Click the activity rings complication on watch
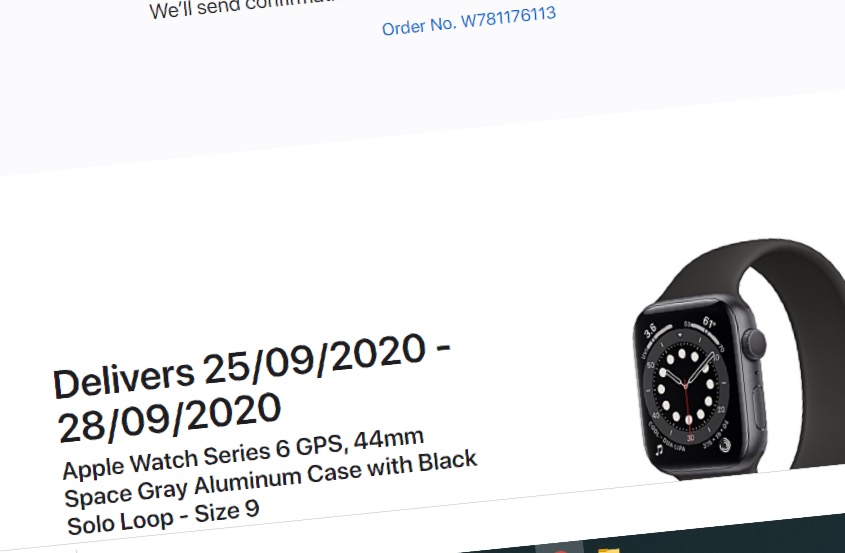 pos(725,444)
